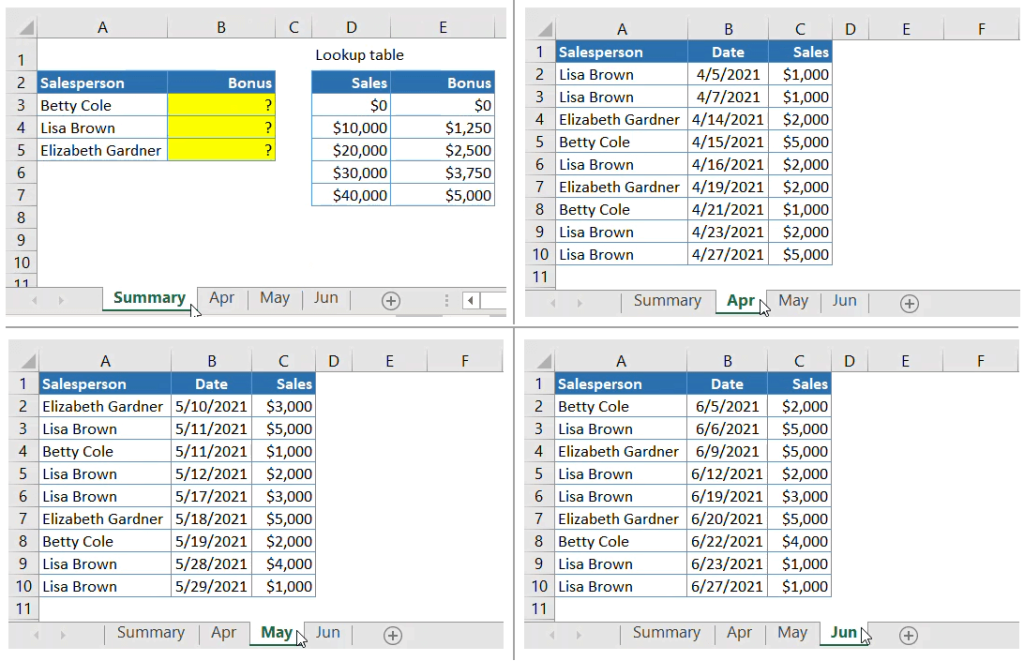Image resolution: width=1024 pixels, height=661 pixels.
Task: Click horizontal scroll left arrow in Summary pane
Action: pos(471,300)
